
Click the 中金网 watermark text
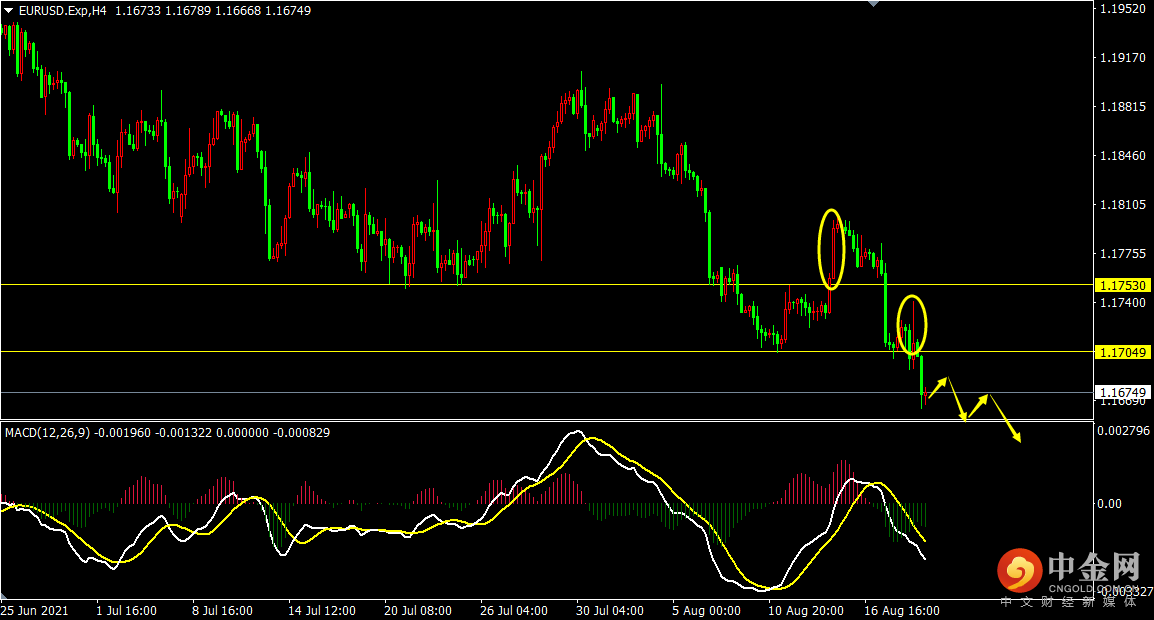tap(1094, 569)
